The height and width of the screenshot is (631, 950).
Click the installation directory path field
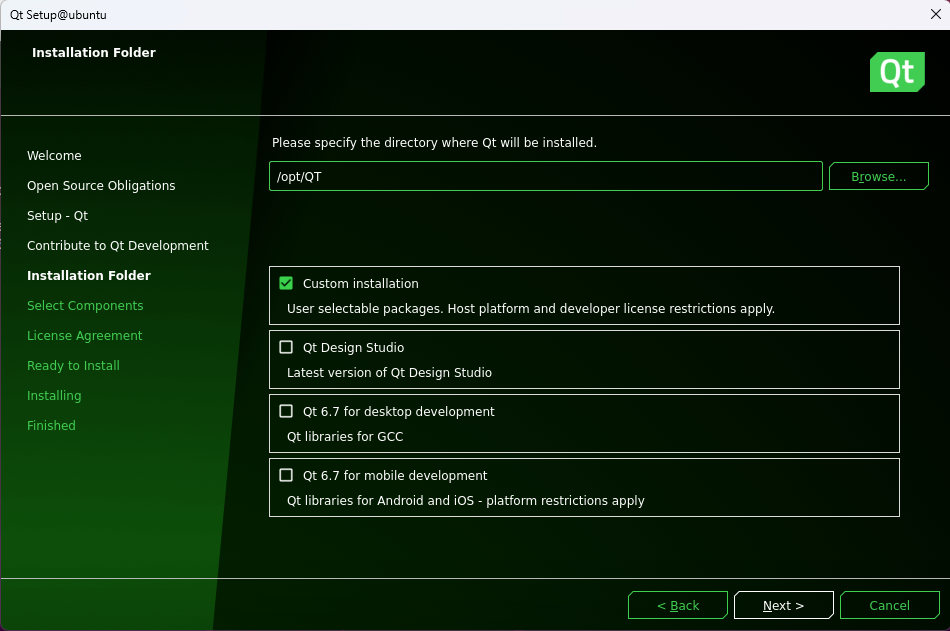tap(545, 177)
